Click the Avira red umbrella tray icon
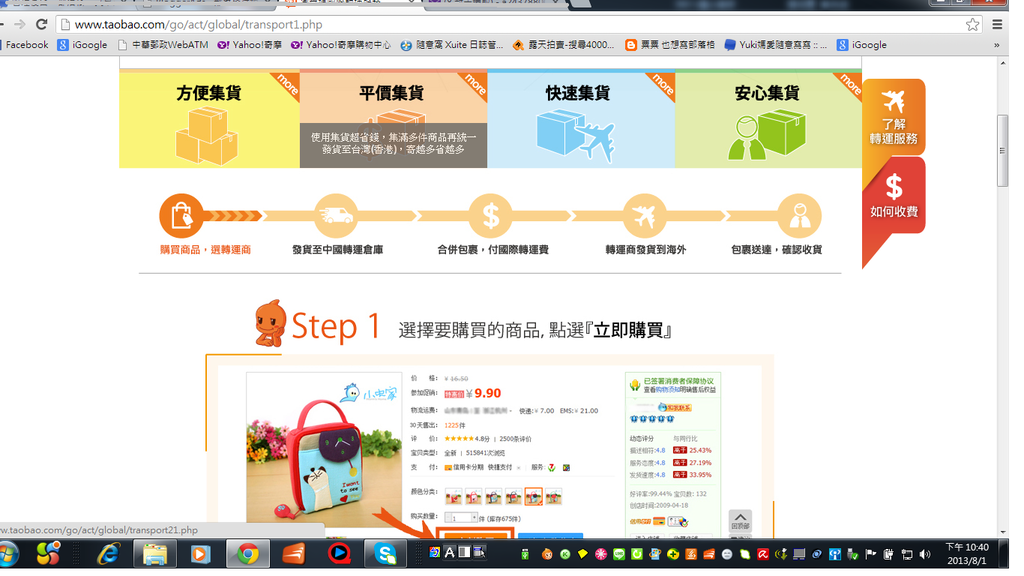 [x=763, y=554]
